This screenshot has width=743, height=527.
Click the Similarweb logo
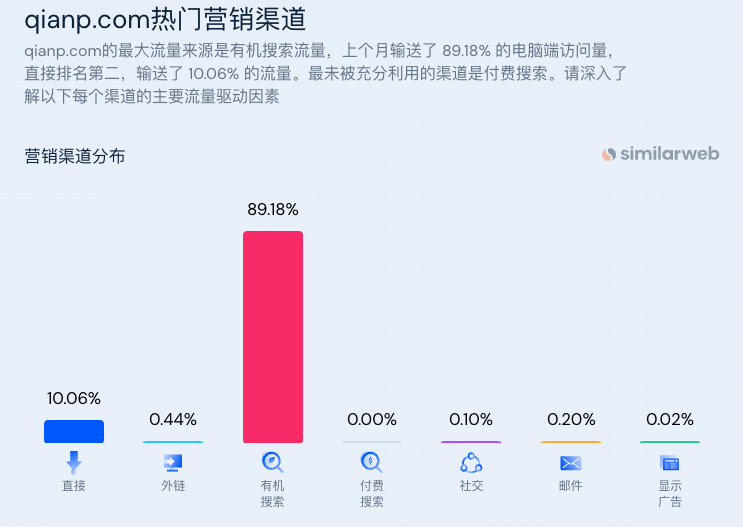click(660, 154)
